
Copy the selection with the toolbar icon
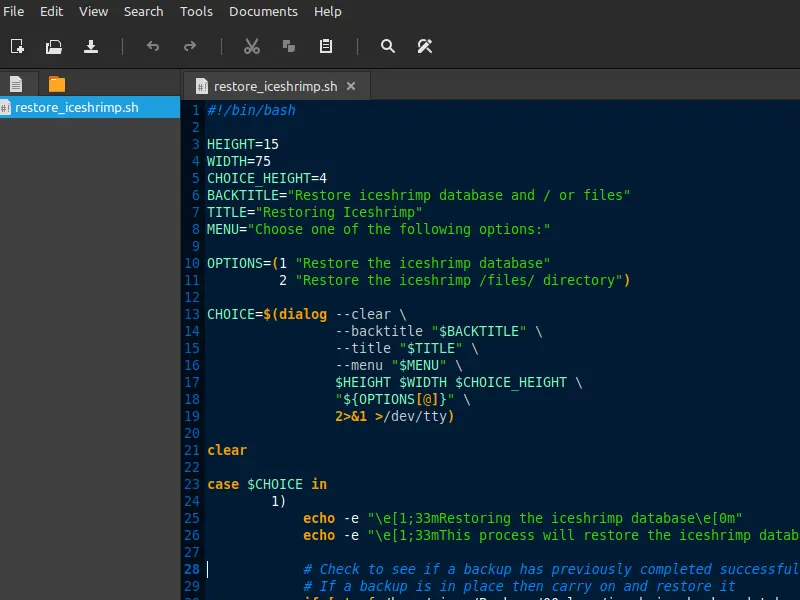[289, 46]
